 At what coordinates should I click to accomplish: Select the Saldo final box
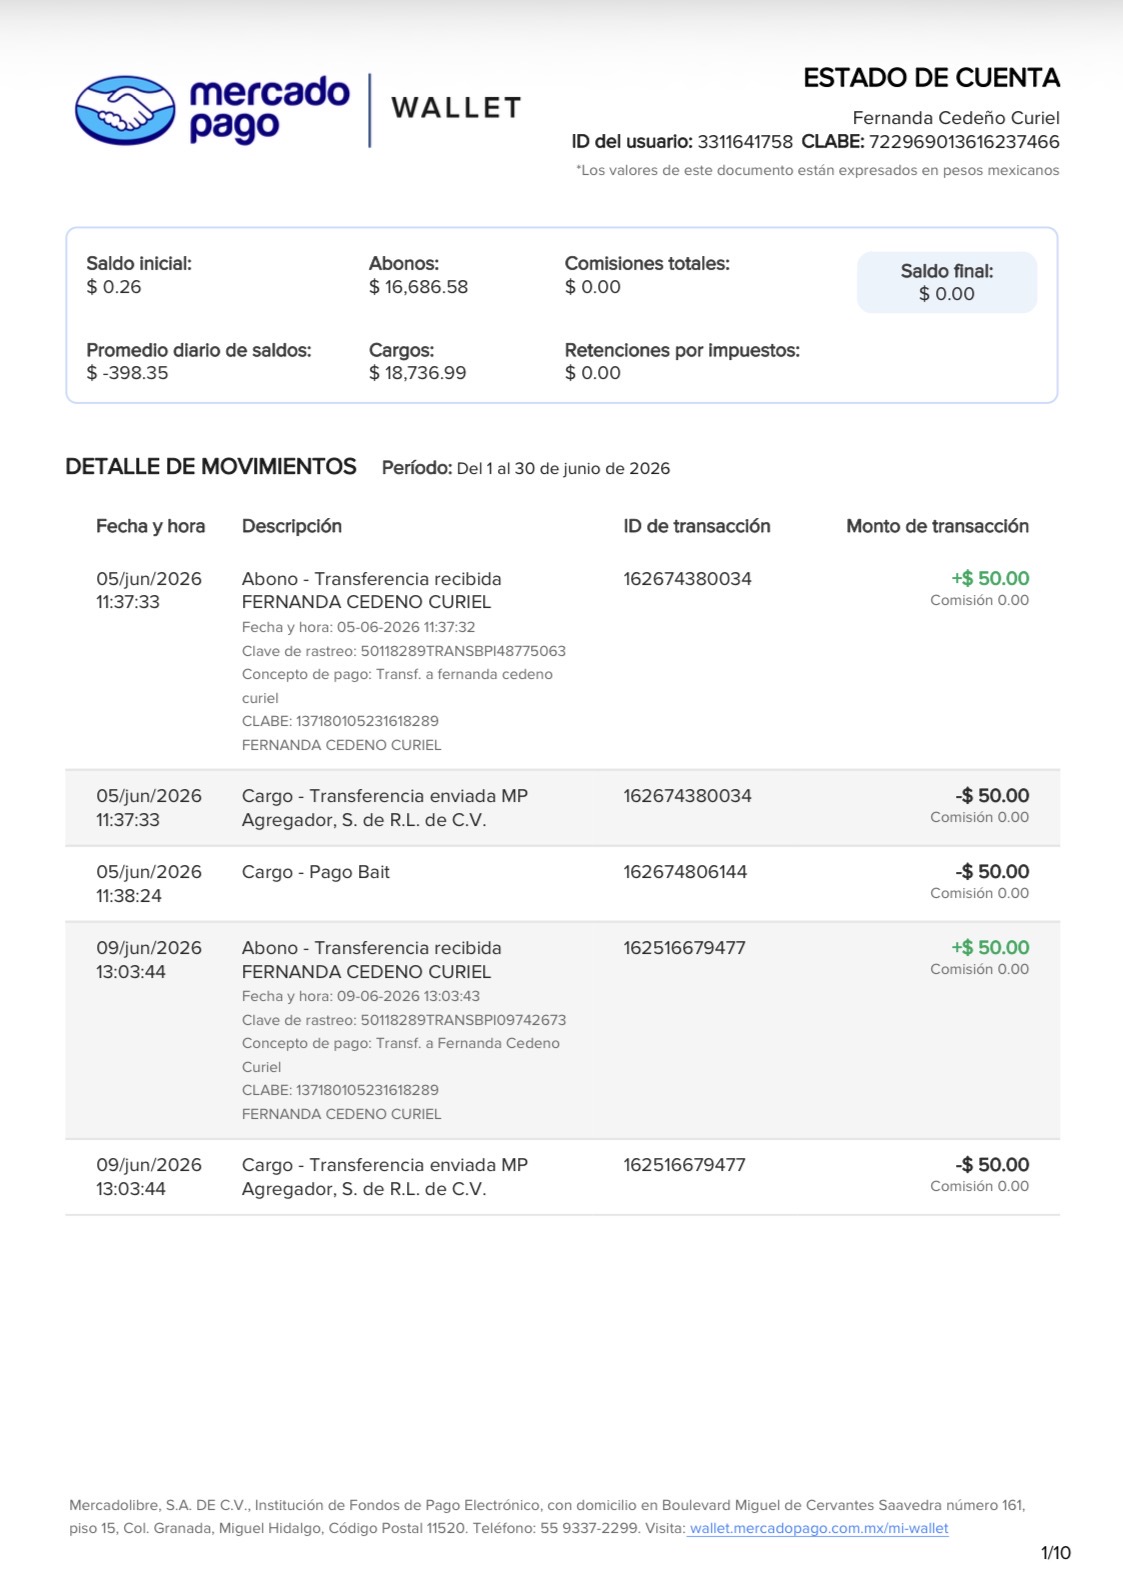point(947,282)
